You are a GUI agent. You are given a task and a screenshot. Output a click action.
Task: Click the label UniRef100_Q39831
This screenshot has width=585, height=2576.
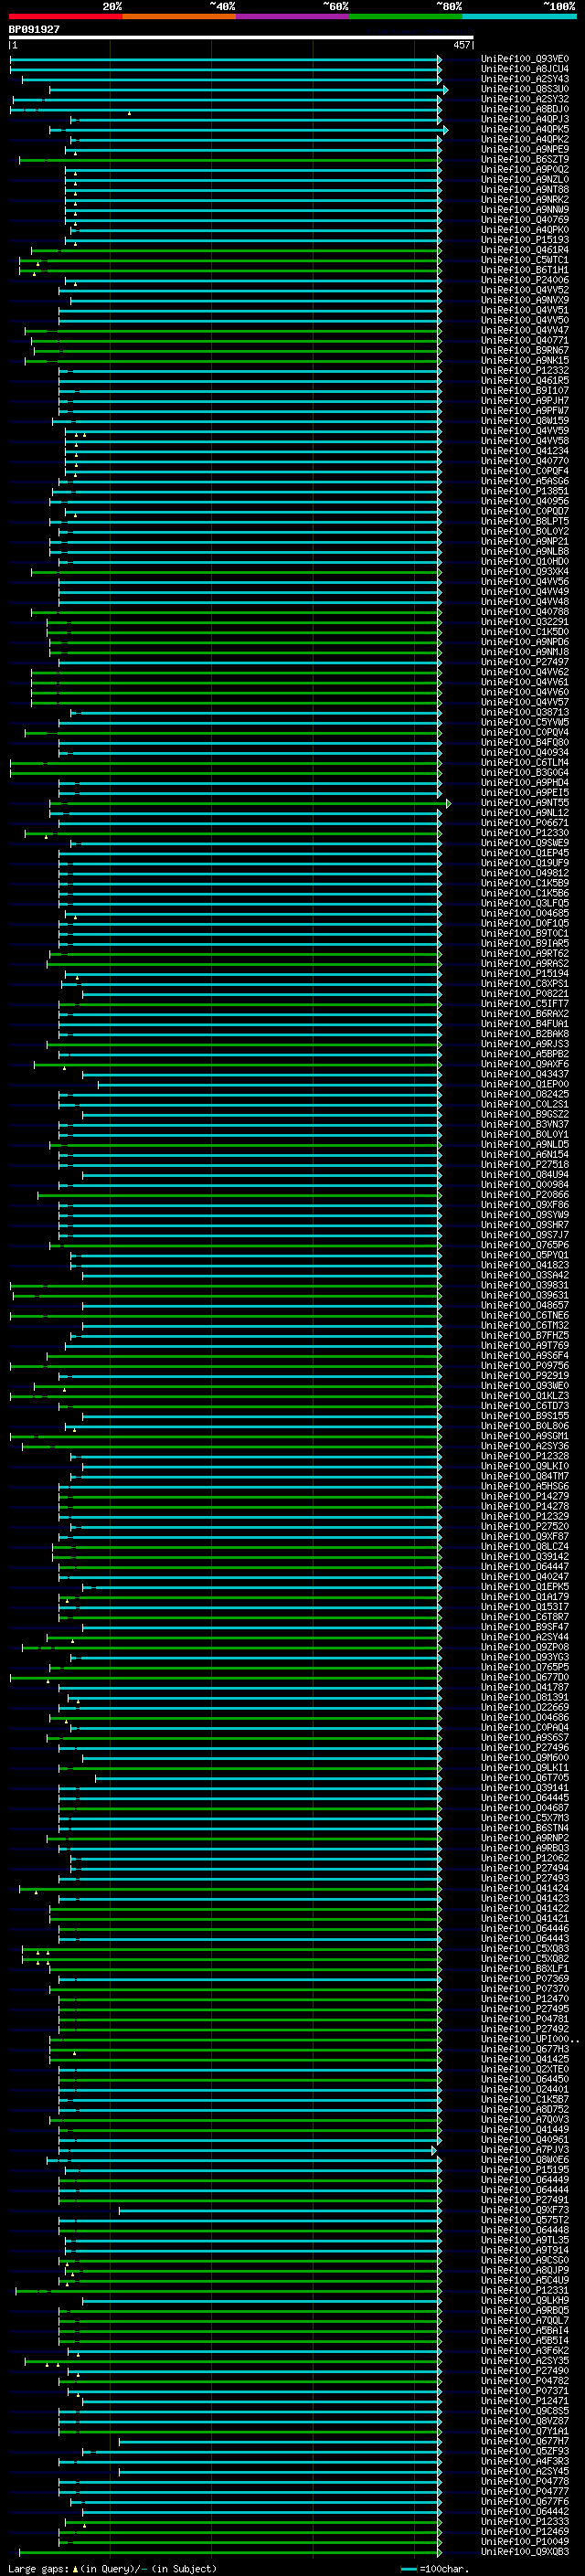525,1285
